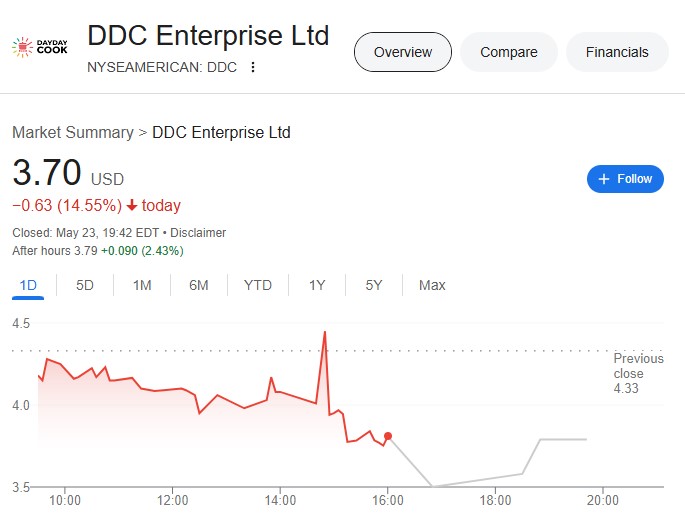Image resolution: width=685 pixels, height=516 pixels.
Task: Click the red down arrow beside today
Action: tap(132, 205)
